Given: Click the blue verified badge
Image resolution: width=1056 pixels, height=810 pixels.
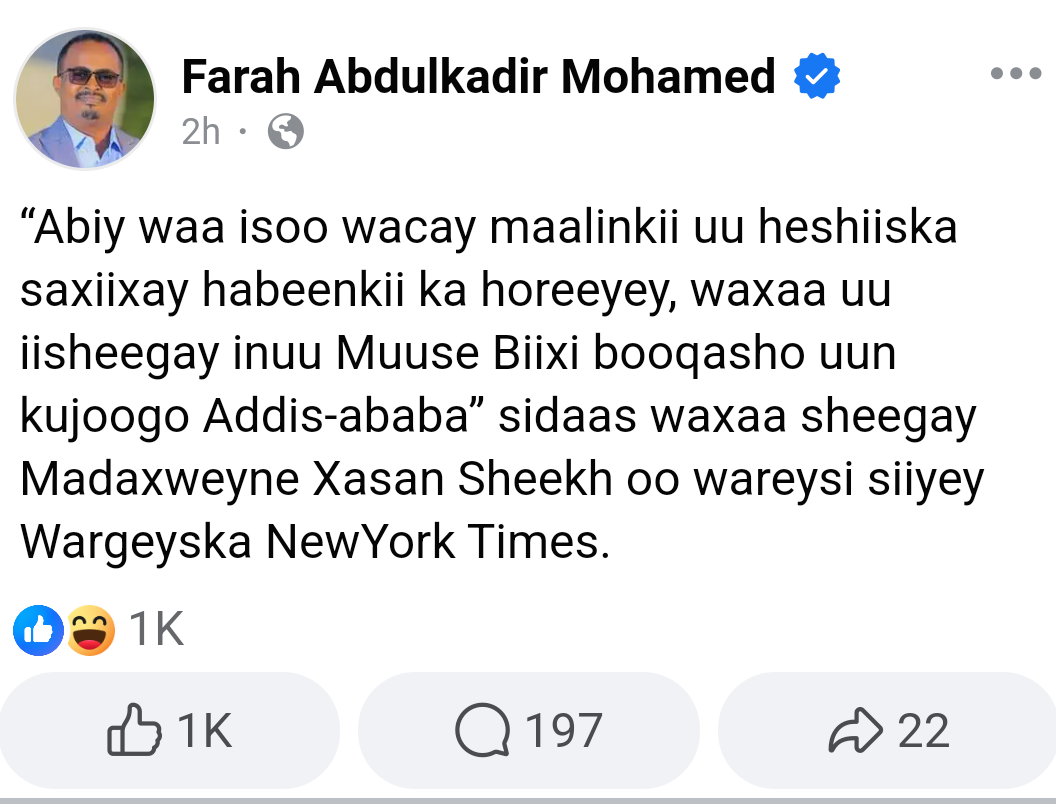Looking at the screenshot, I should coord(817,77).
